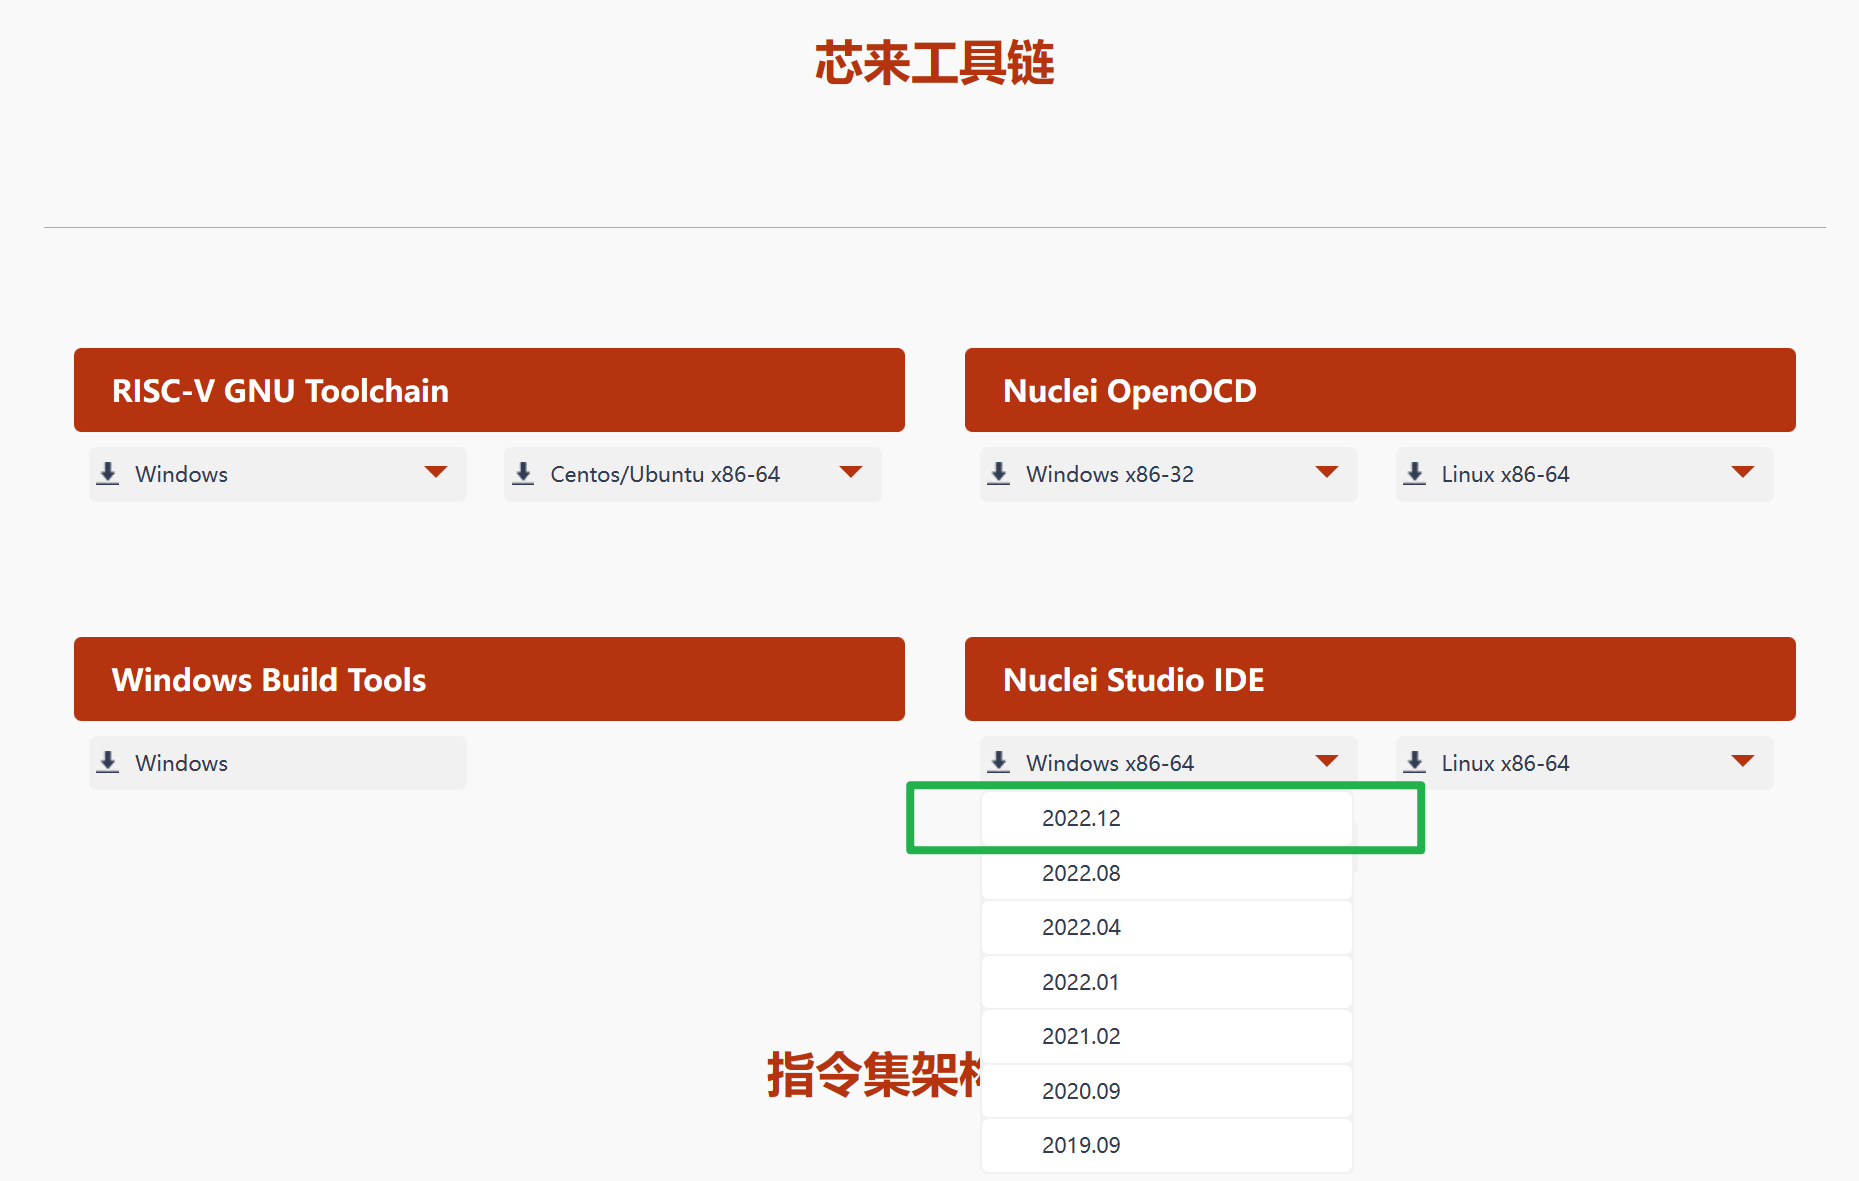Click download icon beside Centos/Ubuntu x86-64

[x=523, y=474]
